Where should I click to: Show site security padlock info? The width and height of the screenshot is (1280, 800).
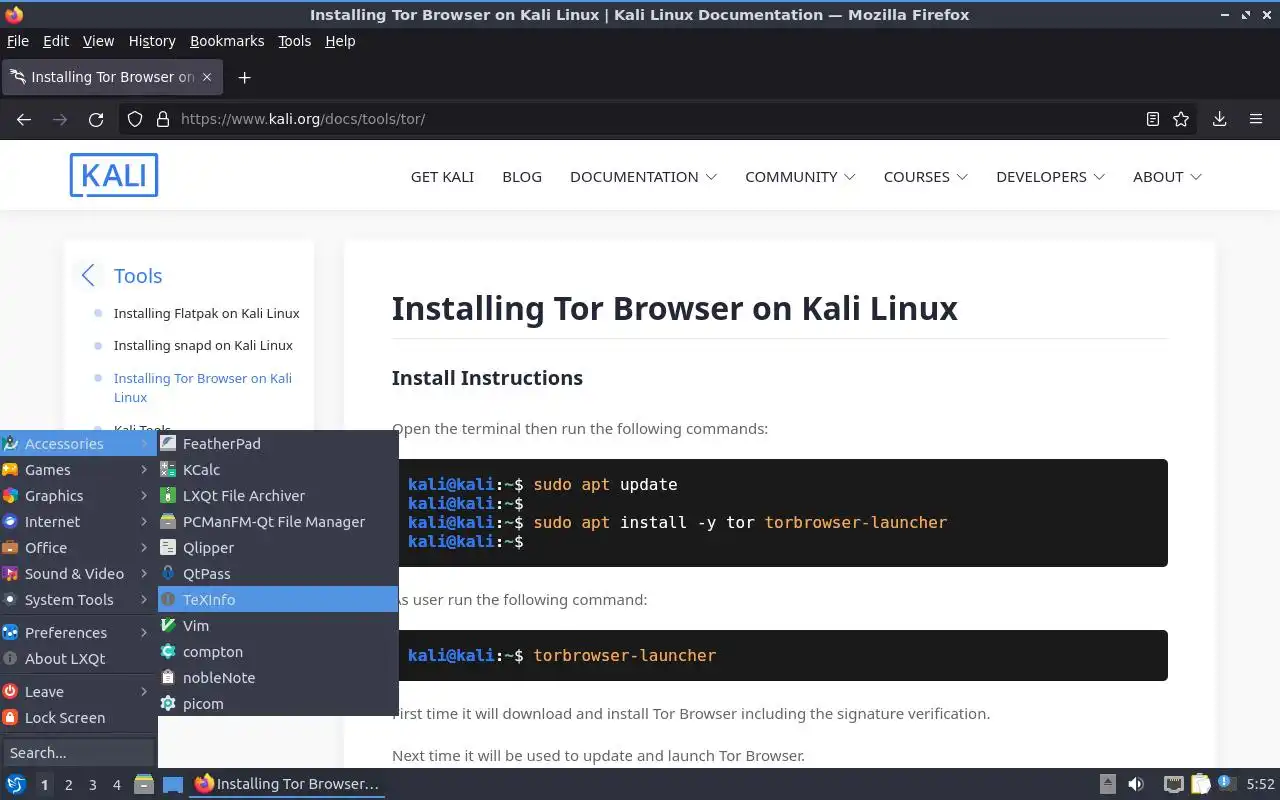pyautogui.click(x=163, y=119)
